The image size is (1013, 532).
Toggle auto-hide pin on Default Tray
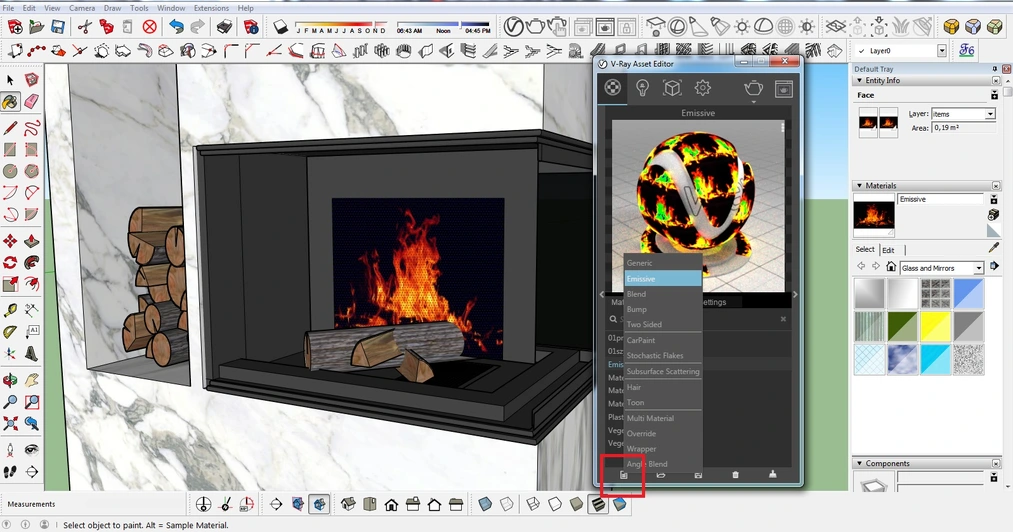(995, 69)
